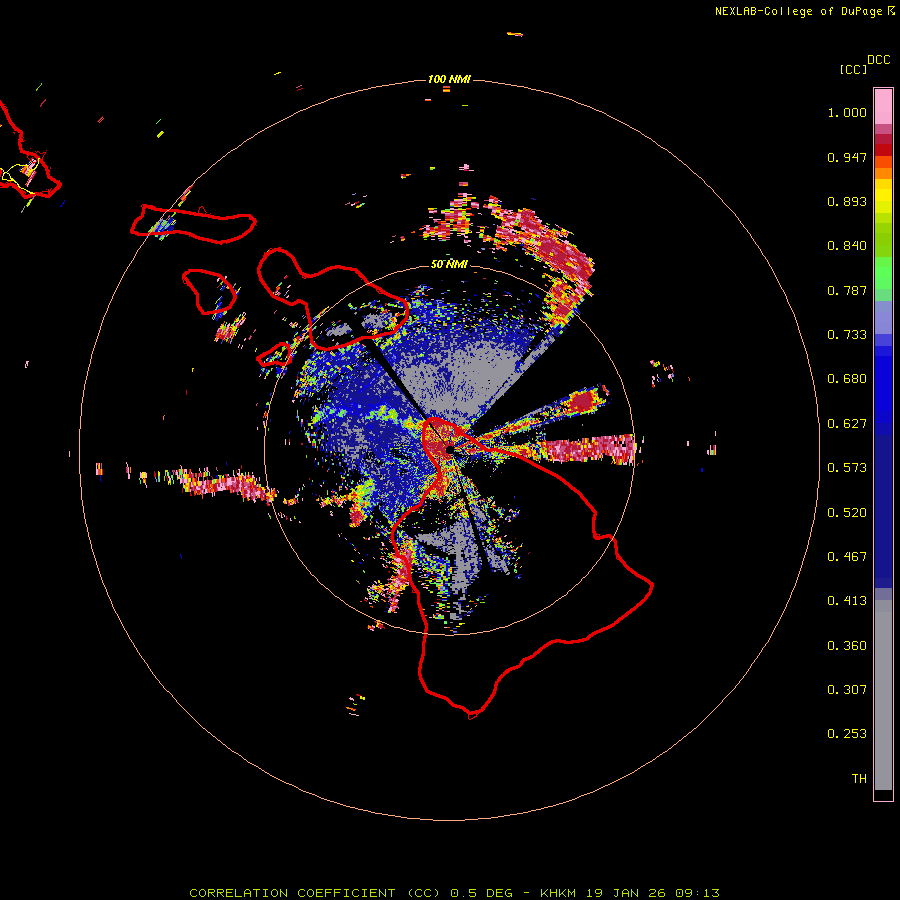Click the 100 NMI range ring label
900x900 pixels.
point(449,79)
